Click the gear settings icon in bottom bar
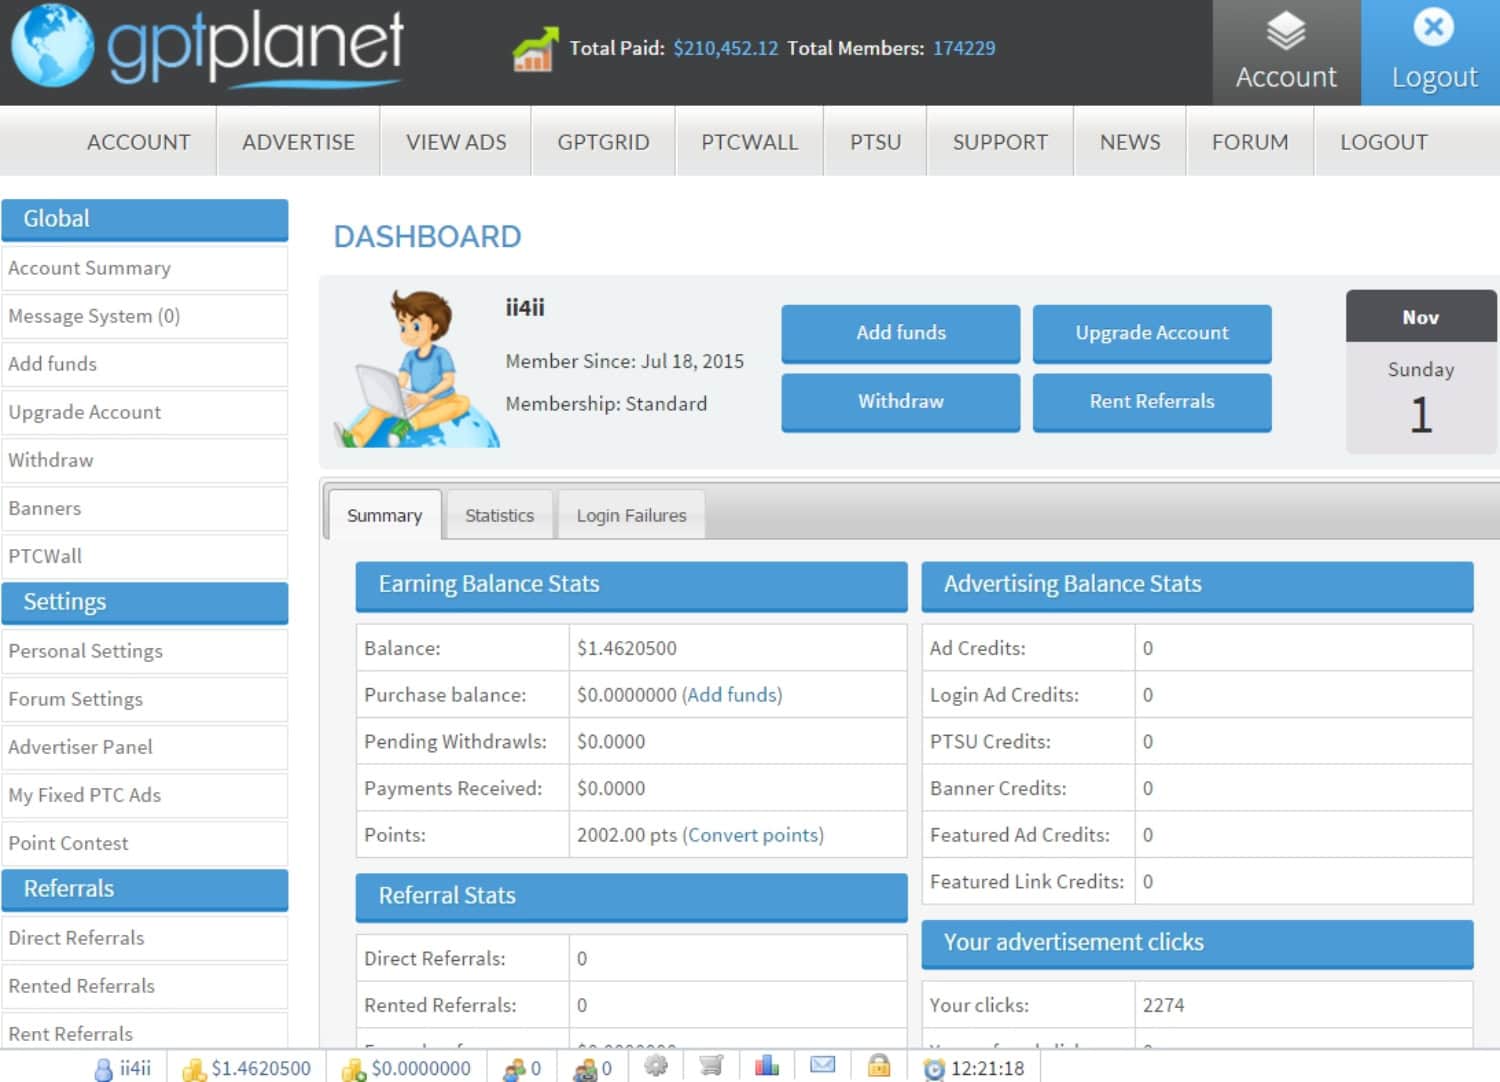The width and height of the screenshot is (1500, 1082). click(x=656, y=1066)
